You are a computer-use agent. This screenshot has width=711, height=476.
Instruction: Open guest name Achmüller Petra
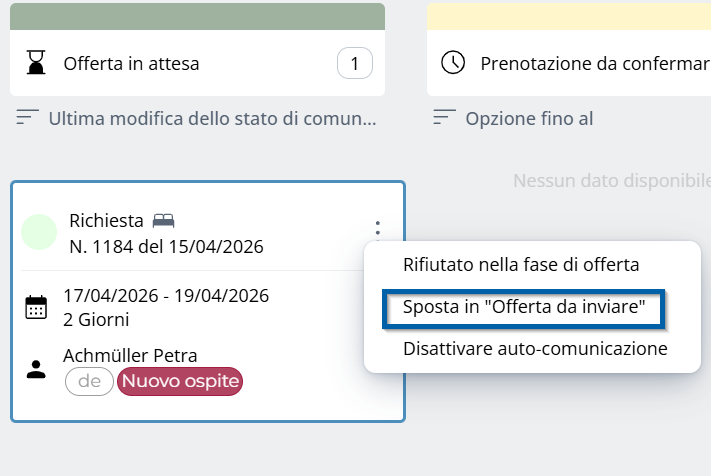pos(130,355)
